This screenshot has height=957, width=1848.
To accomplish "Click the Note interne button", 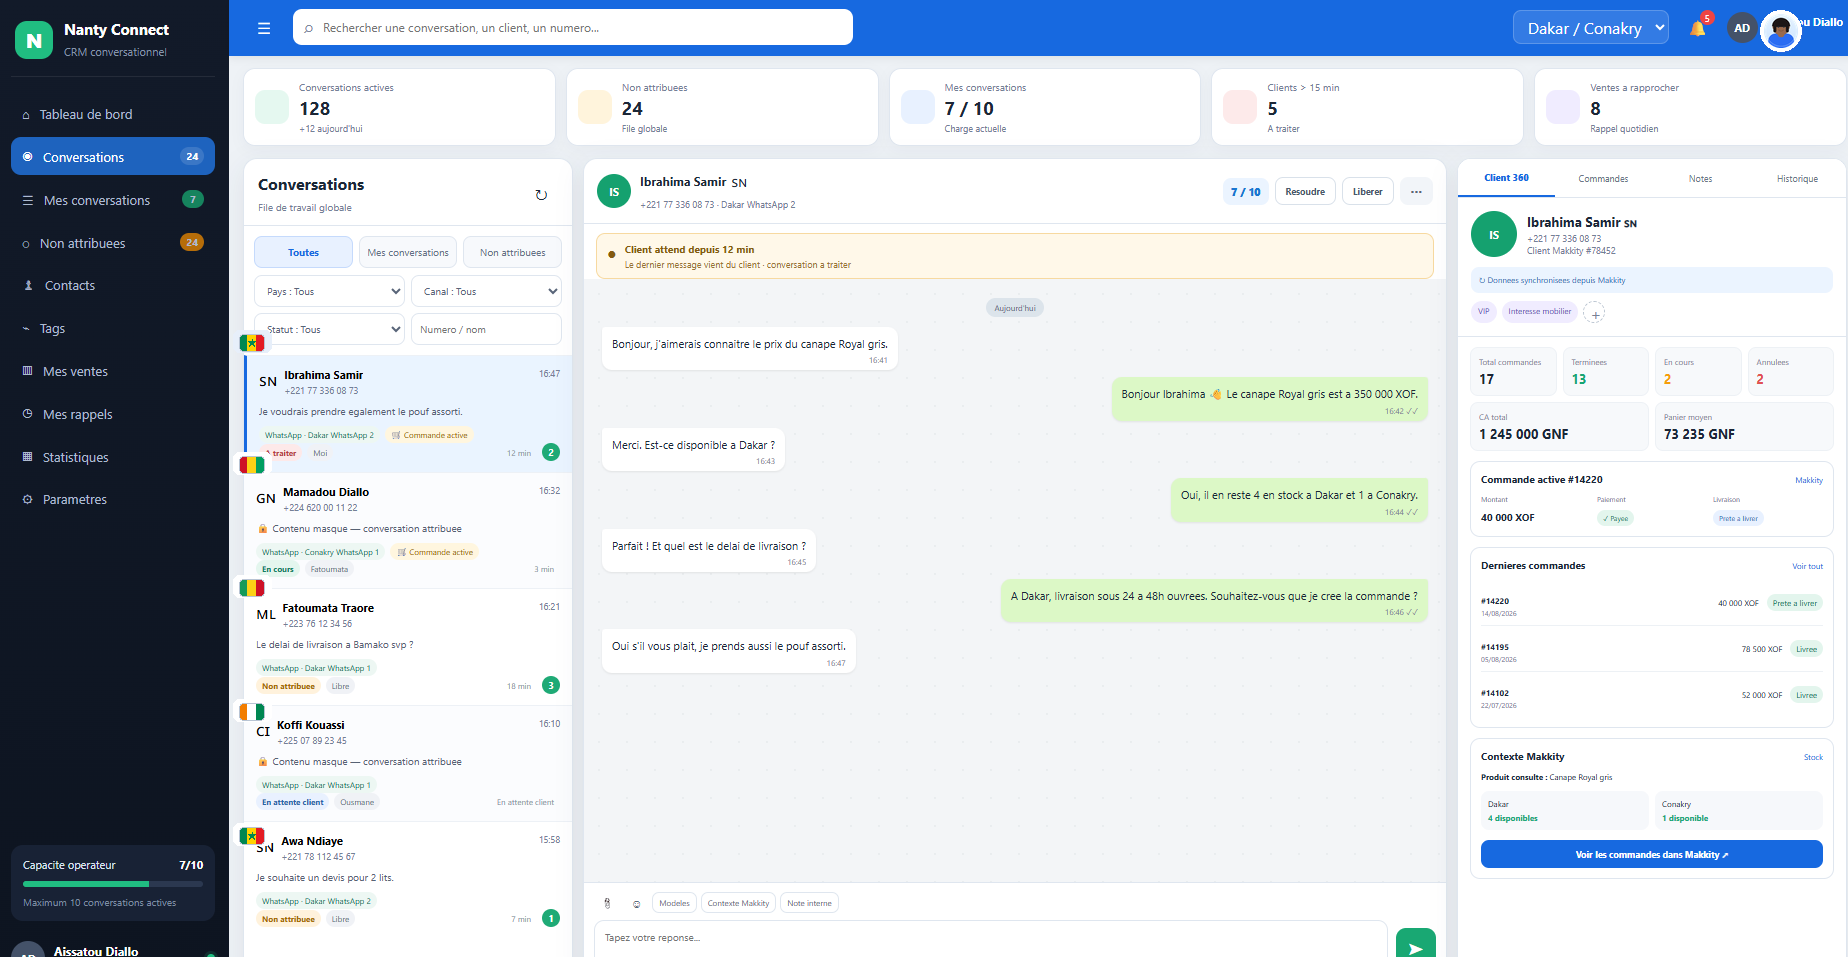I will click(x=809, y=903).
